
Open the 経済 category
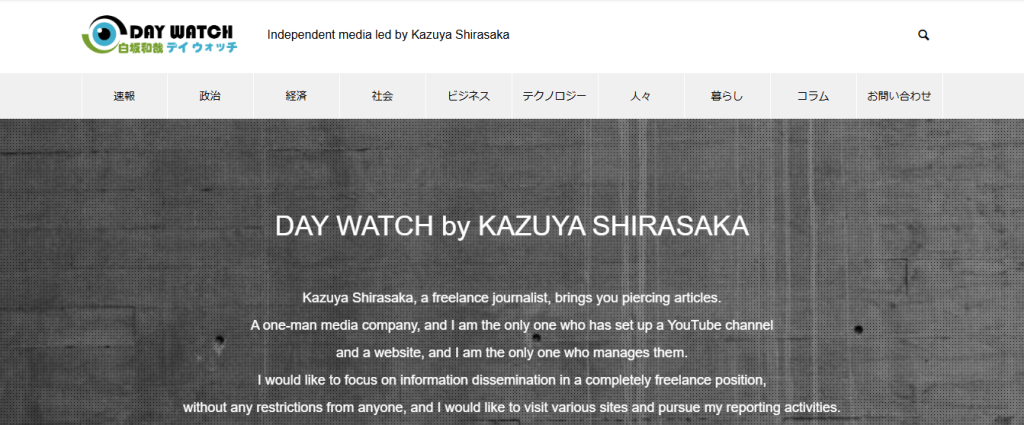click(296, 96)
